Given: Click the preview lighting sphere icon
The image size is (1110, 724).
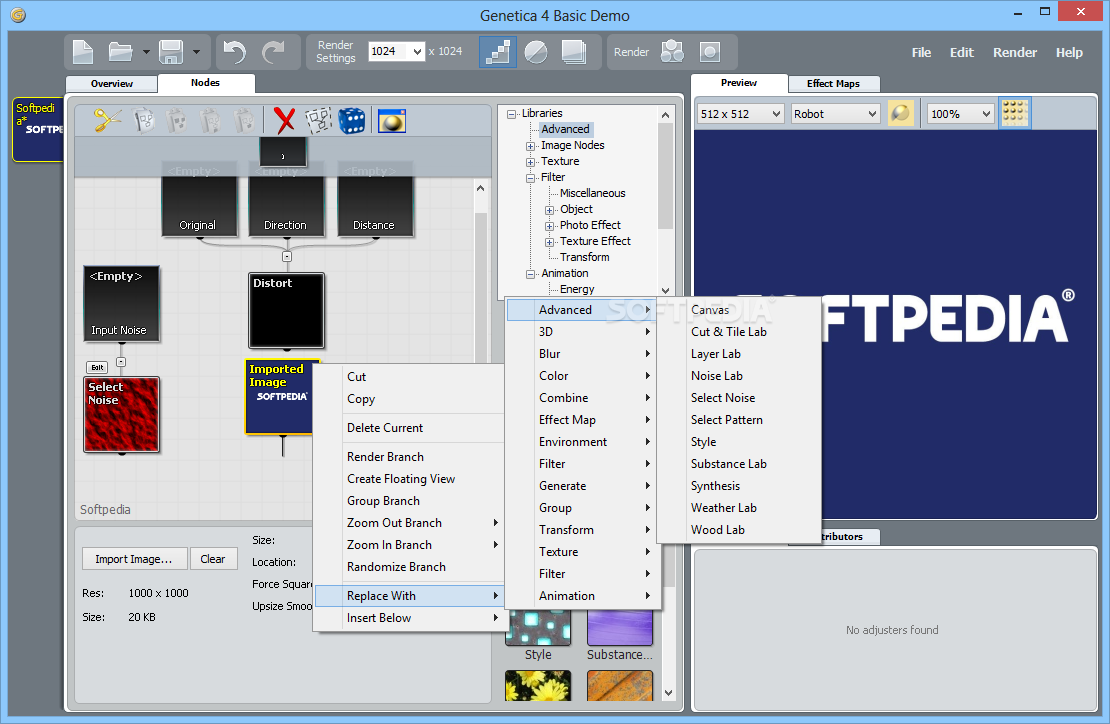Looking at the screenshot, I should click(900, 113).
